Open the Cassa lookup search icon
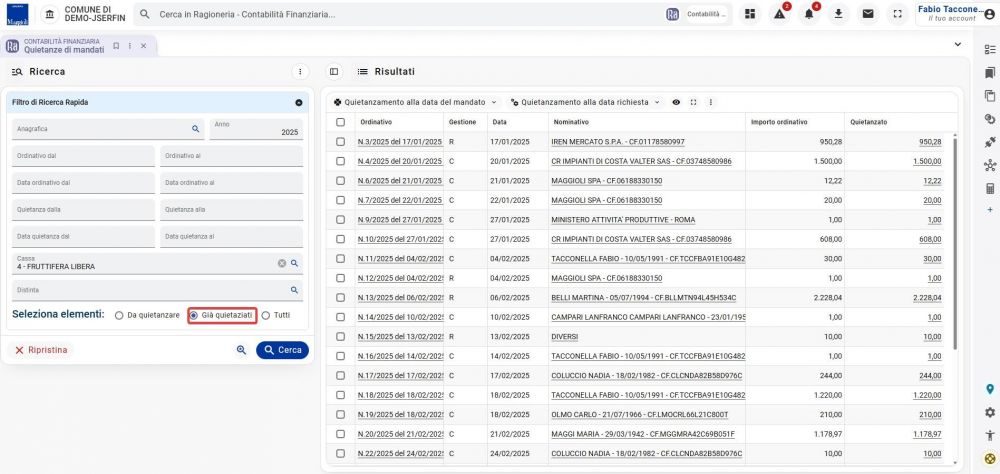This screenshot has height=474, width=1000. point(295,263)
